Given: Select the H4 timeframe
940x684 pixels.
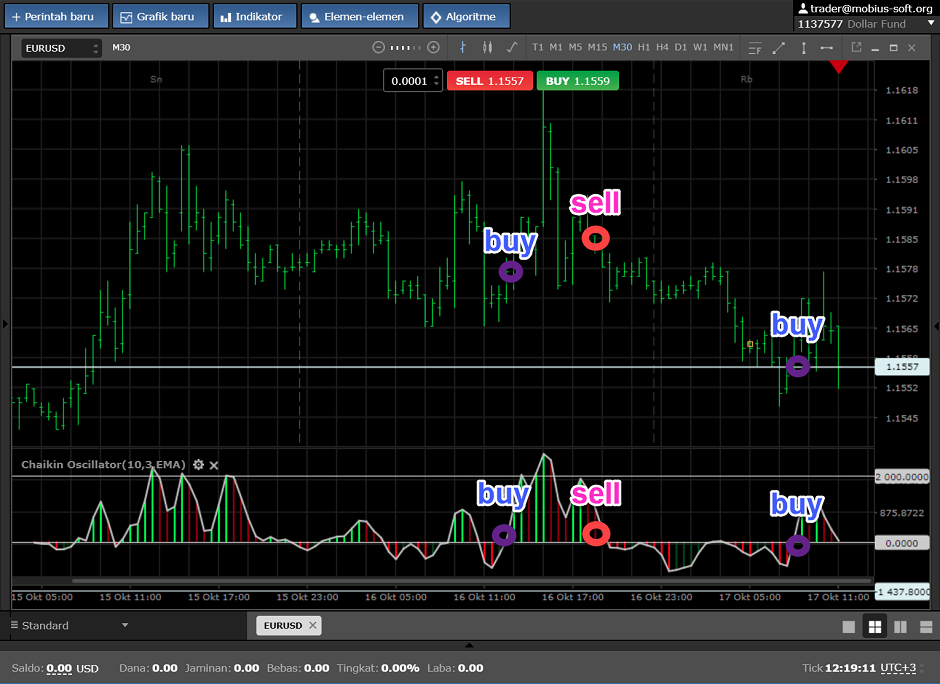Looking at the screenshot, I should (662, 47).
